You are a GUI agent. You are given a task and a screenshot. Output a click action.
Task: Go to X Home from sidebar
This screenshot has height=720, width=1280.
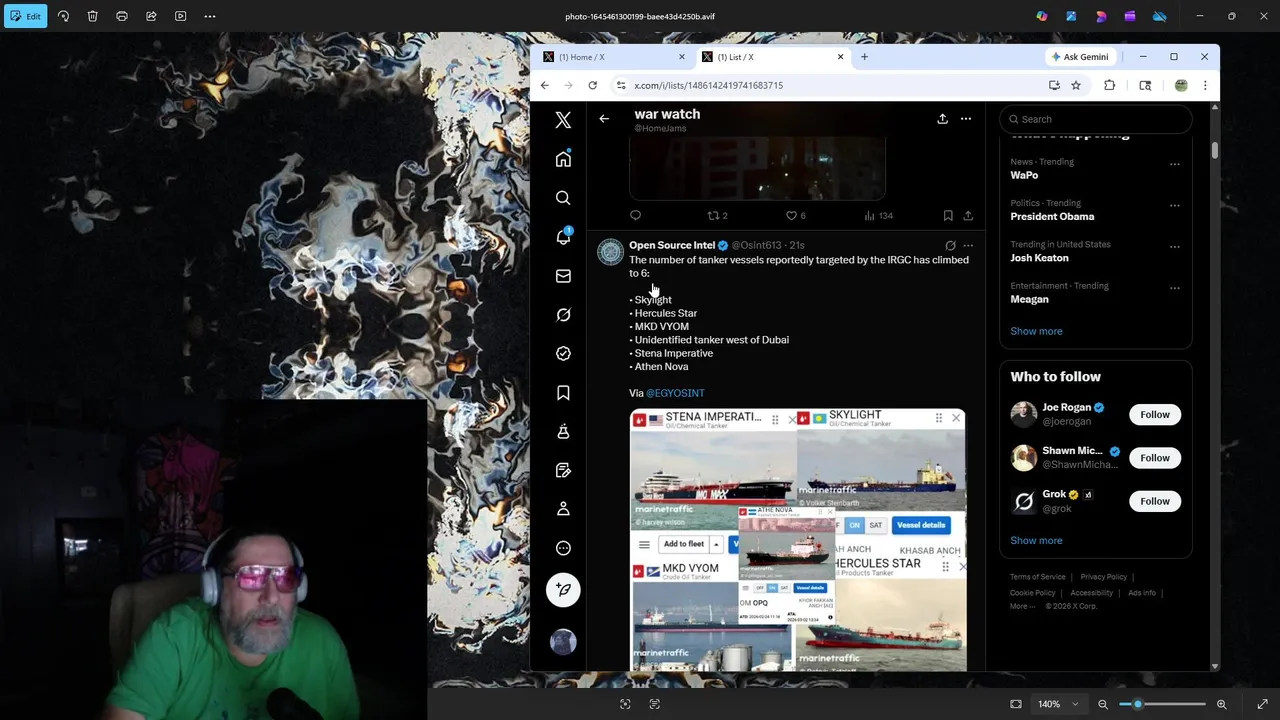tap(563, 159)
